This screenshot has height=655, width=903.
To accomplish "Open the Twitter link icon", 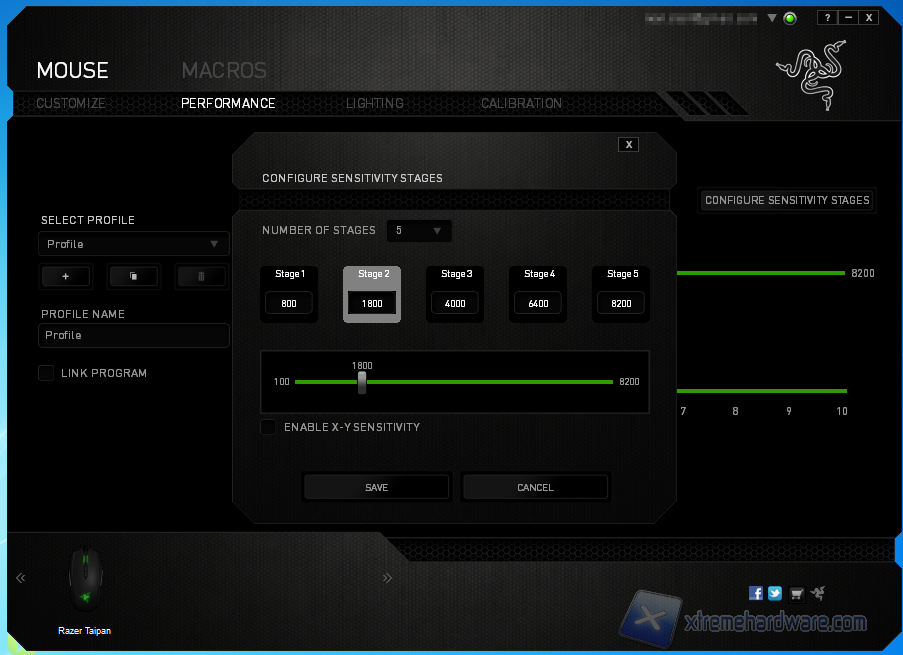I will click(775, 593).
